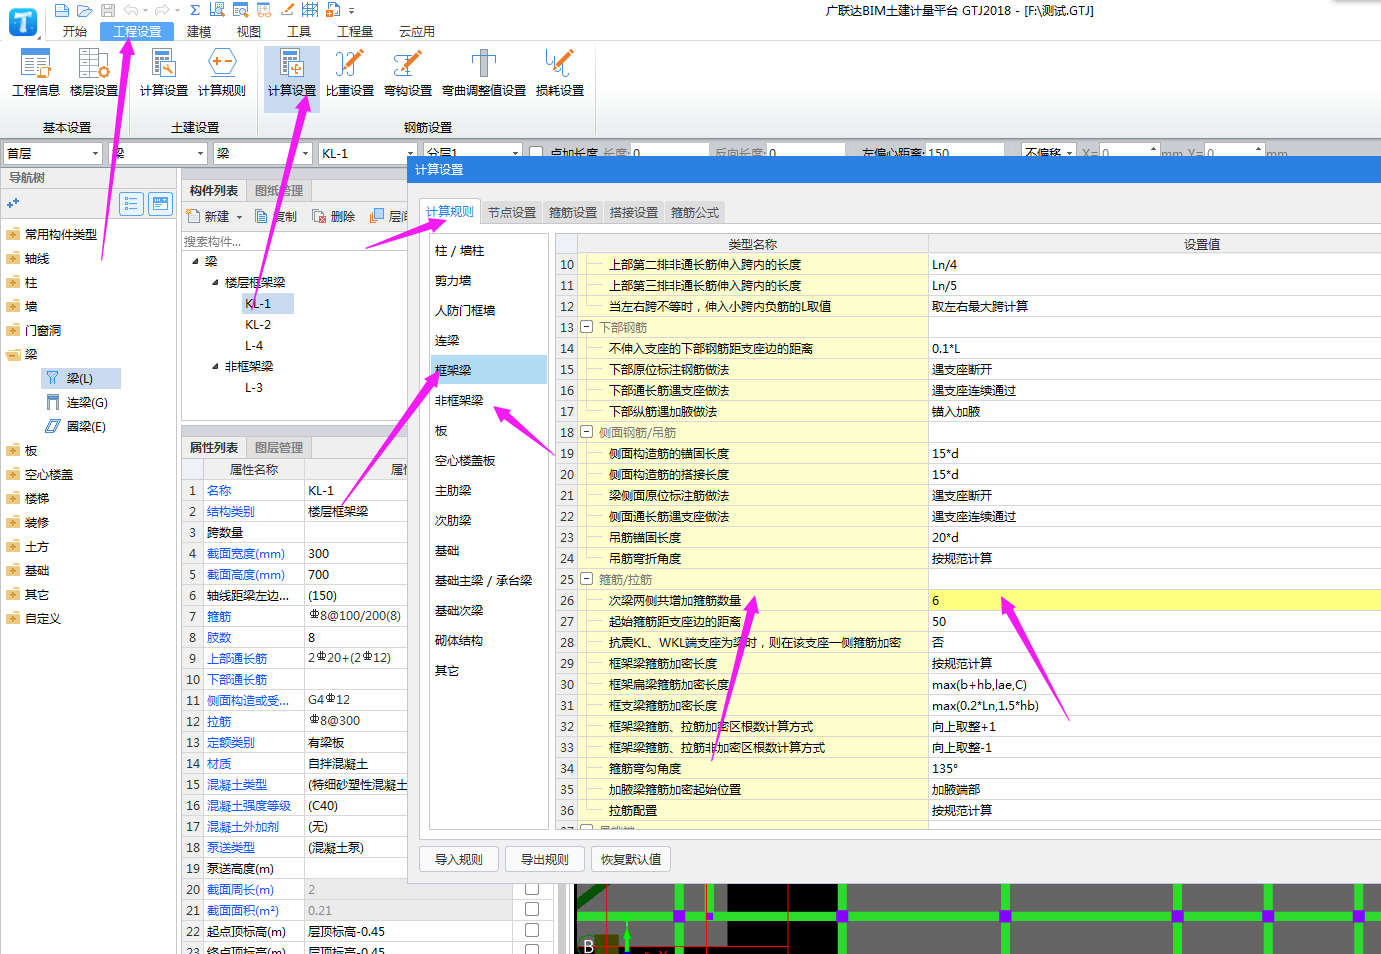Click the 导出规则 button

coord(545,859)
